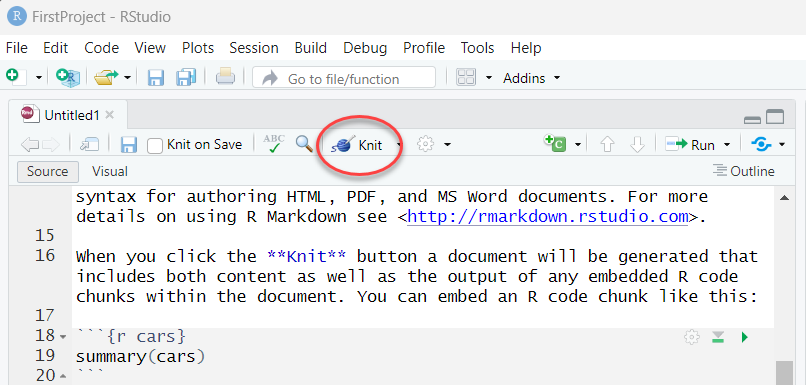Follow the rmarkdown.rstudio.com link
Screen dimensions: 806x385
coord(547,216)
